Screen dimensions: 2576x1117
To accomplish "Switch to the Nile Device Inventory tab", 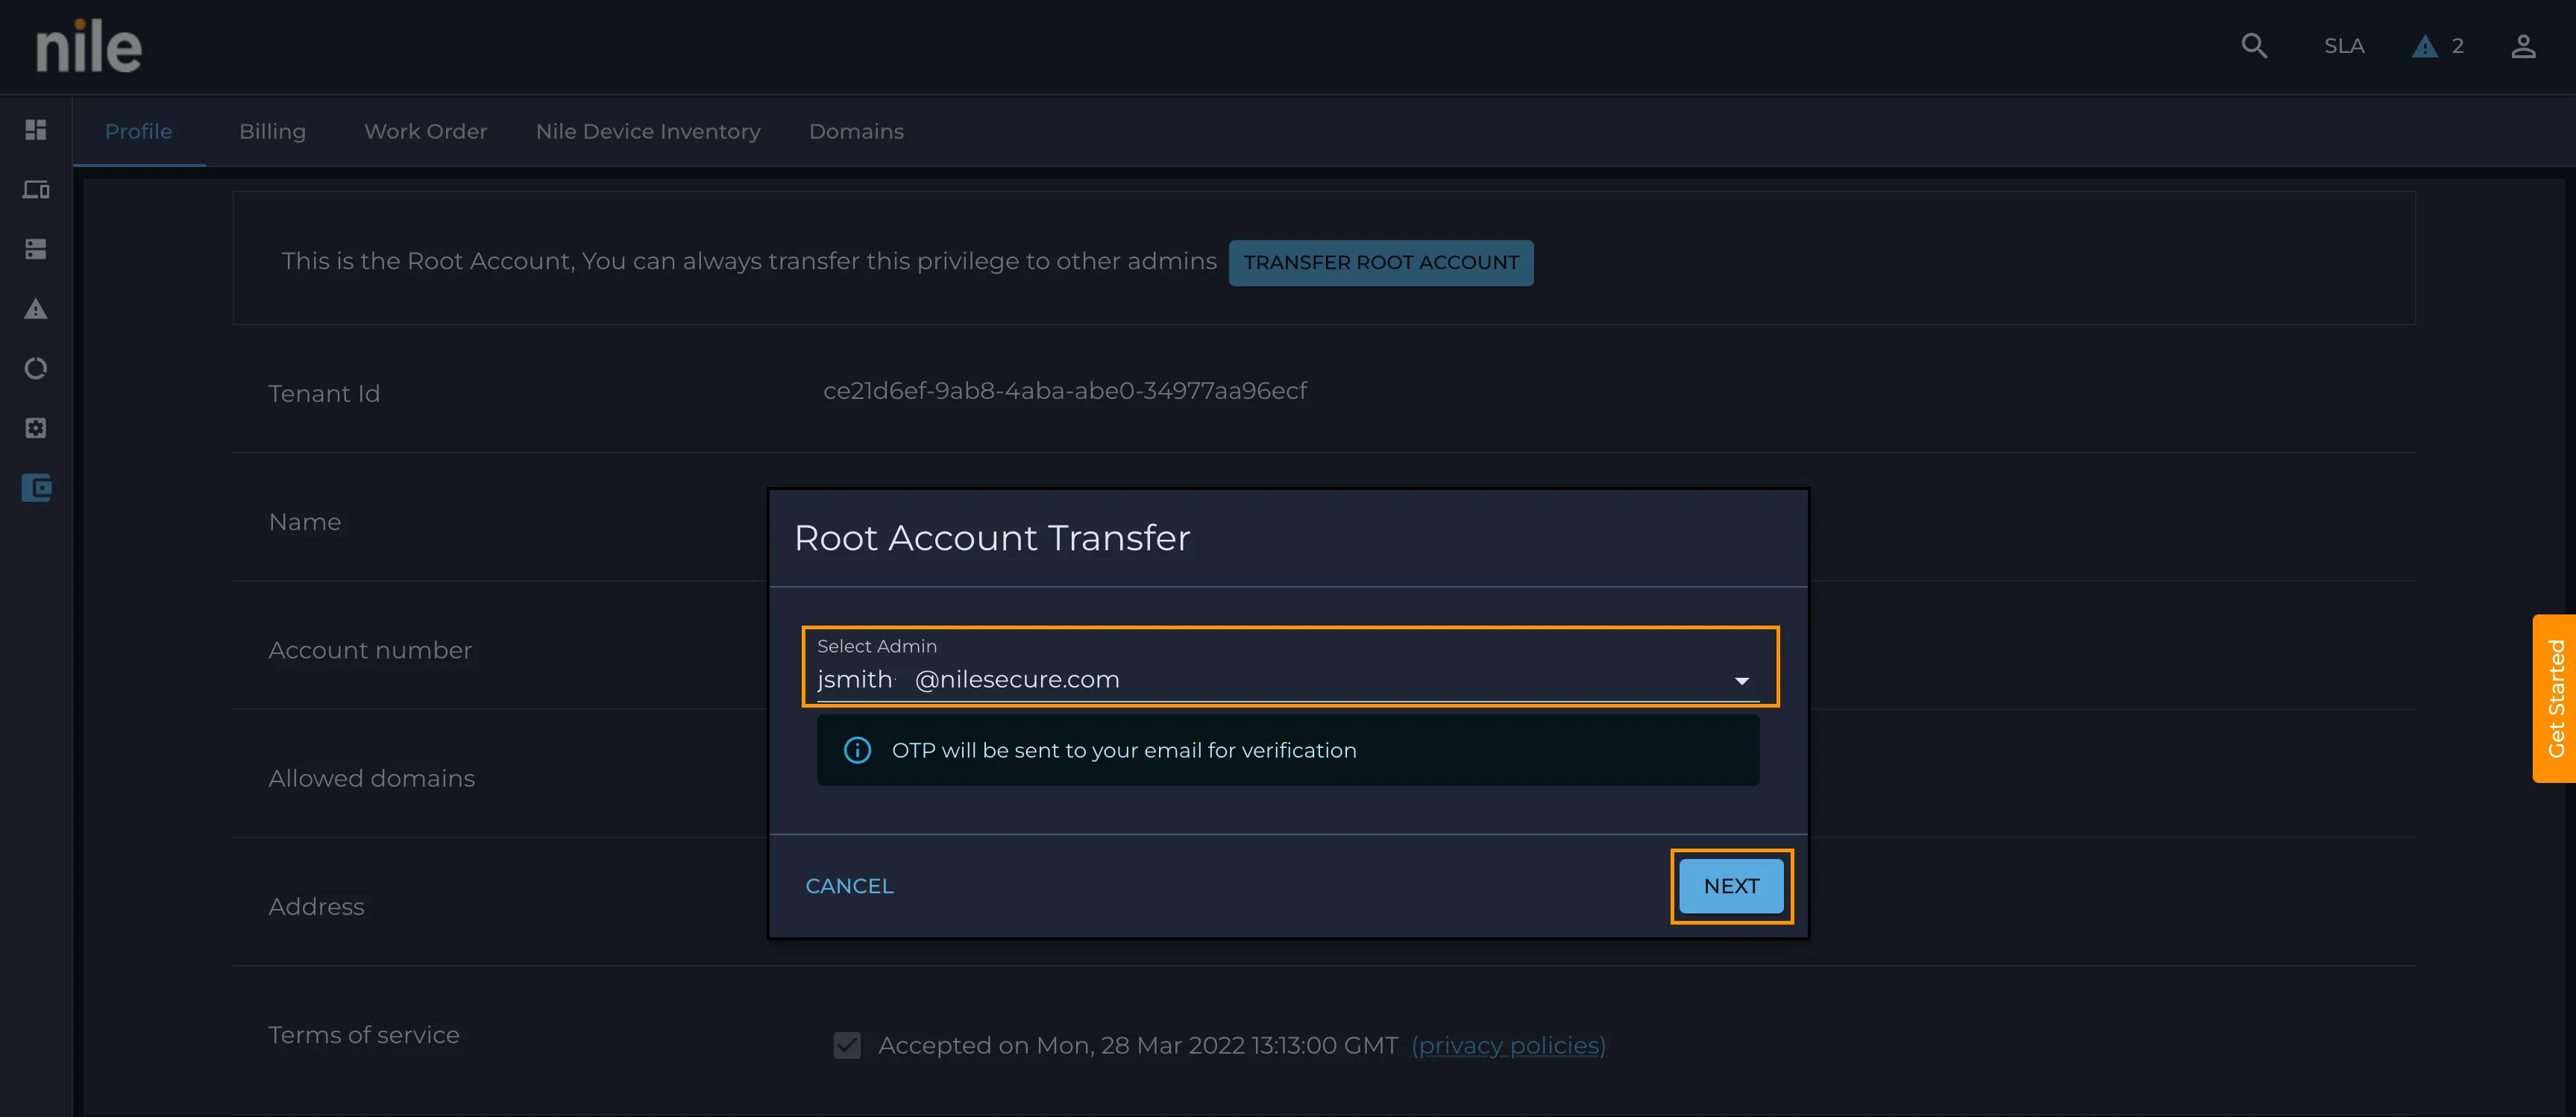I will [x=648, y=132].
